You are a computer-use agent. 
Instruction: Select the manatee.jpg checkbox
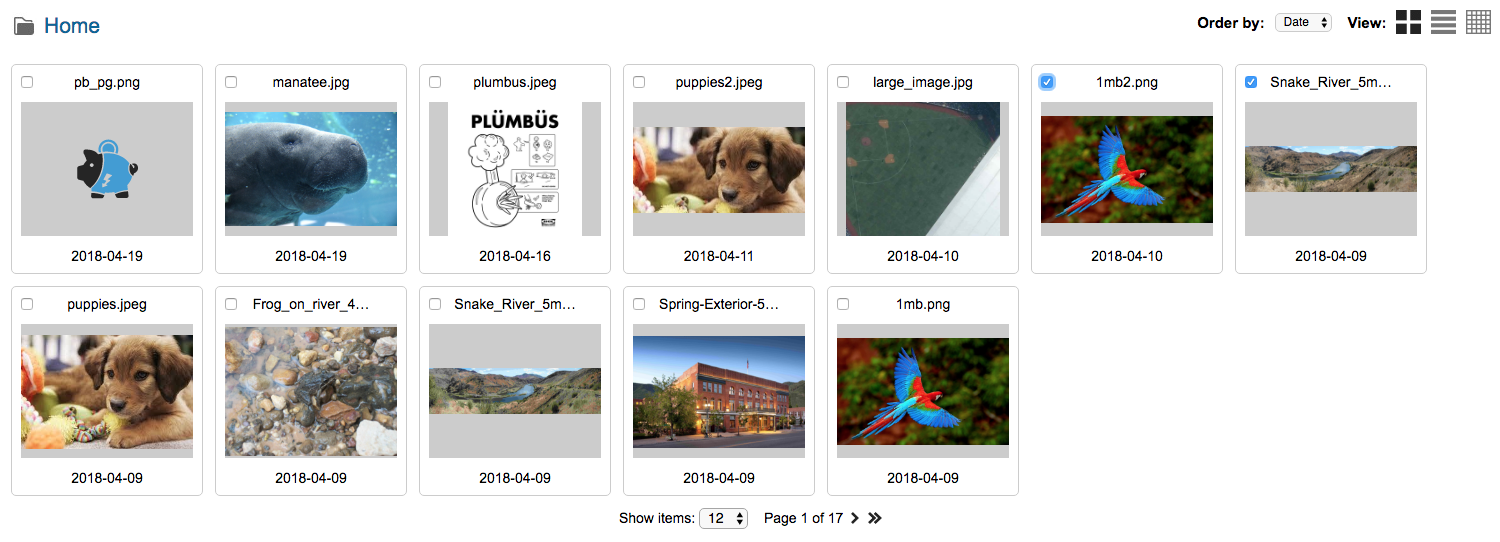(231, 82)
